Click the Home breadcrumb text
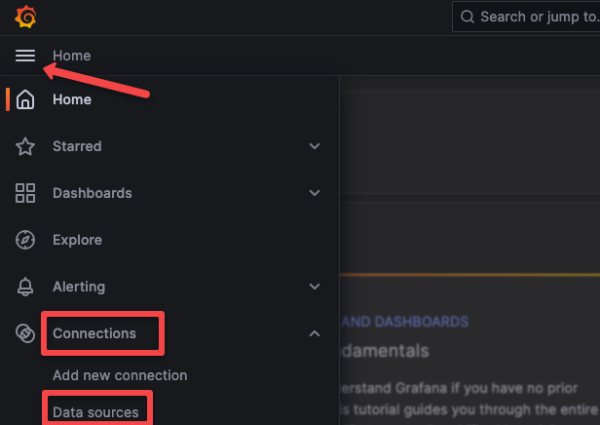The height and width of the screenshot is (425, 600). click(71, 56)
